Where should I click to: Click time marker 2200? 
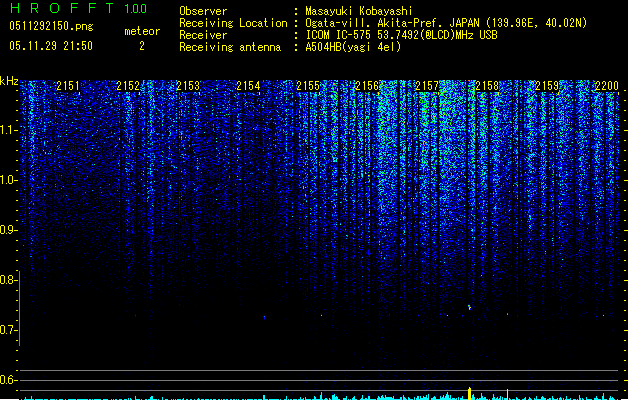coord(607,86)
